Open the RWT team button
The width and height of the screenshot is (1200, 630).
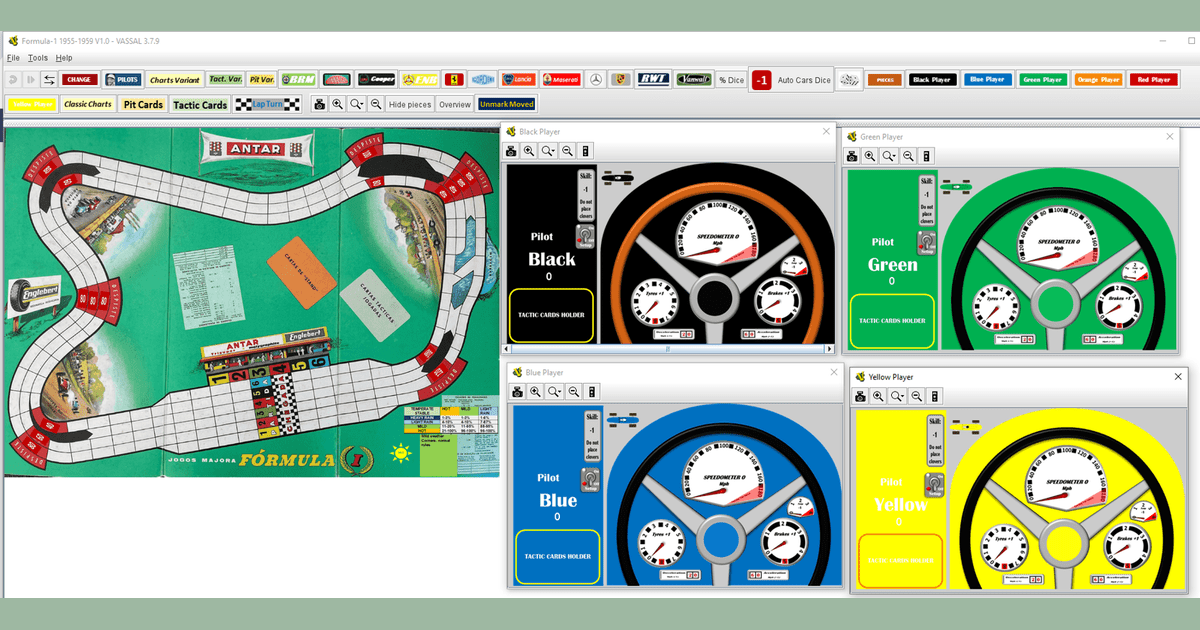(653, 79)
